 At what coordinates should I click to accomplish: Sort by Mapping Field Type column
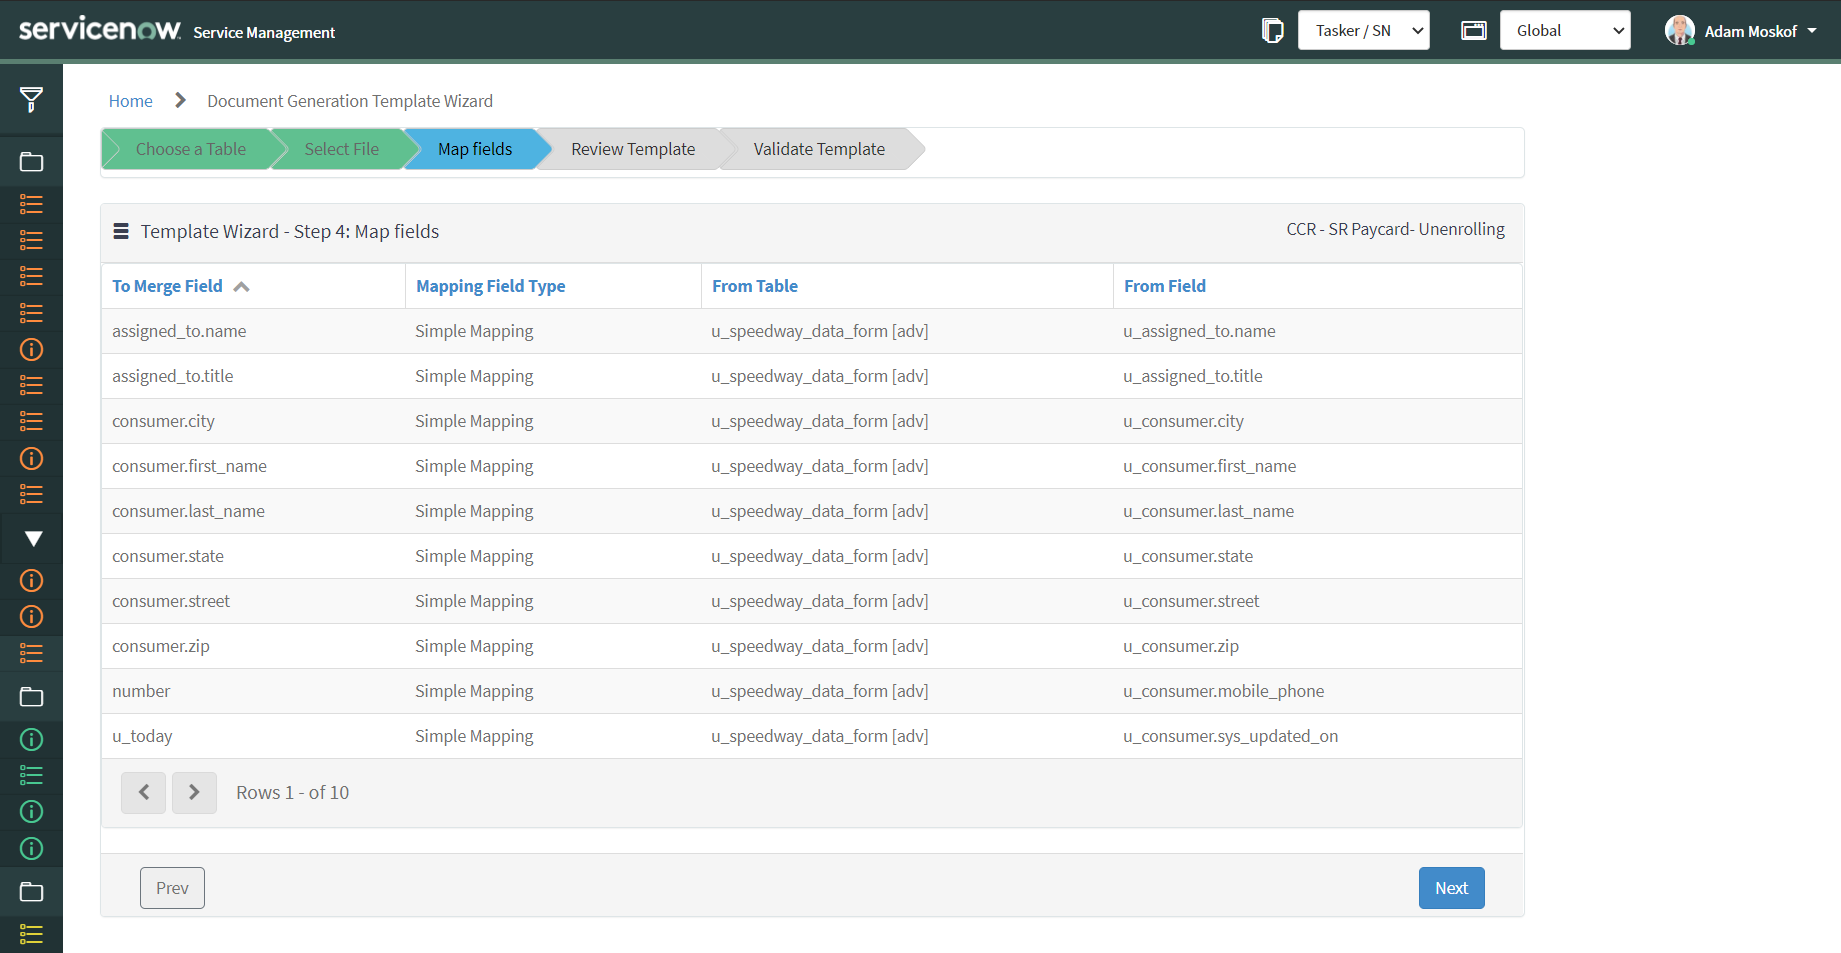490,286
